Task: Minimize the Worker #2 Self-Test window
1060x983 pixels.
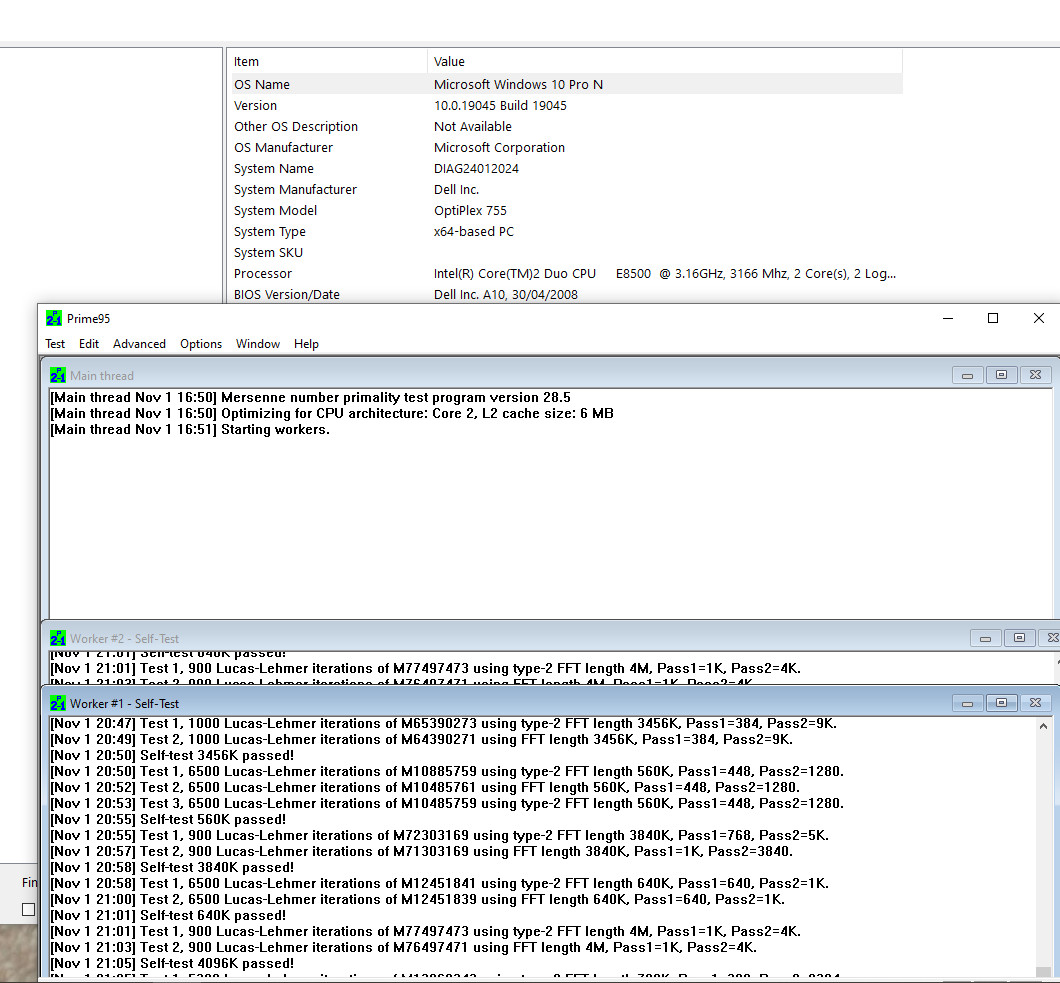Action: [985, 638]
